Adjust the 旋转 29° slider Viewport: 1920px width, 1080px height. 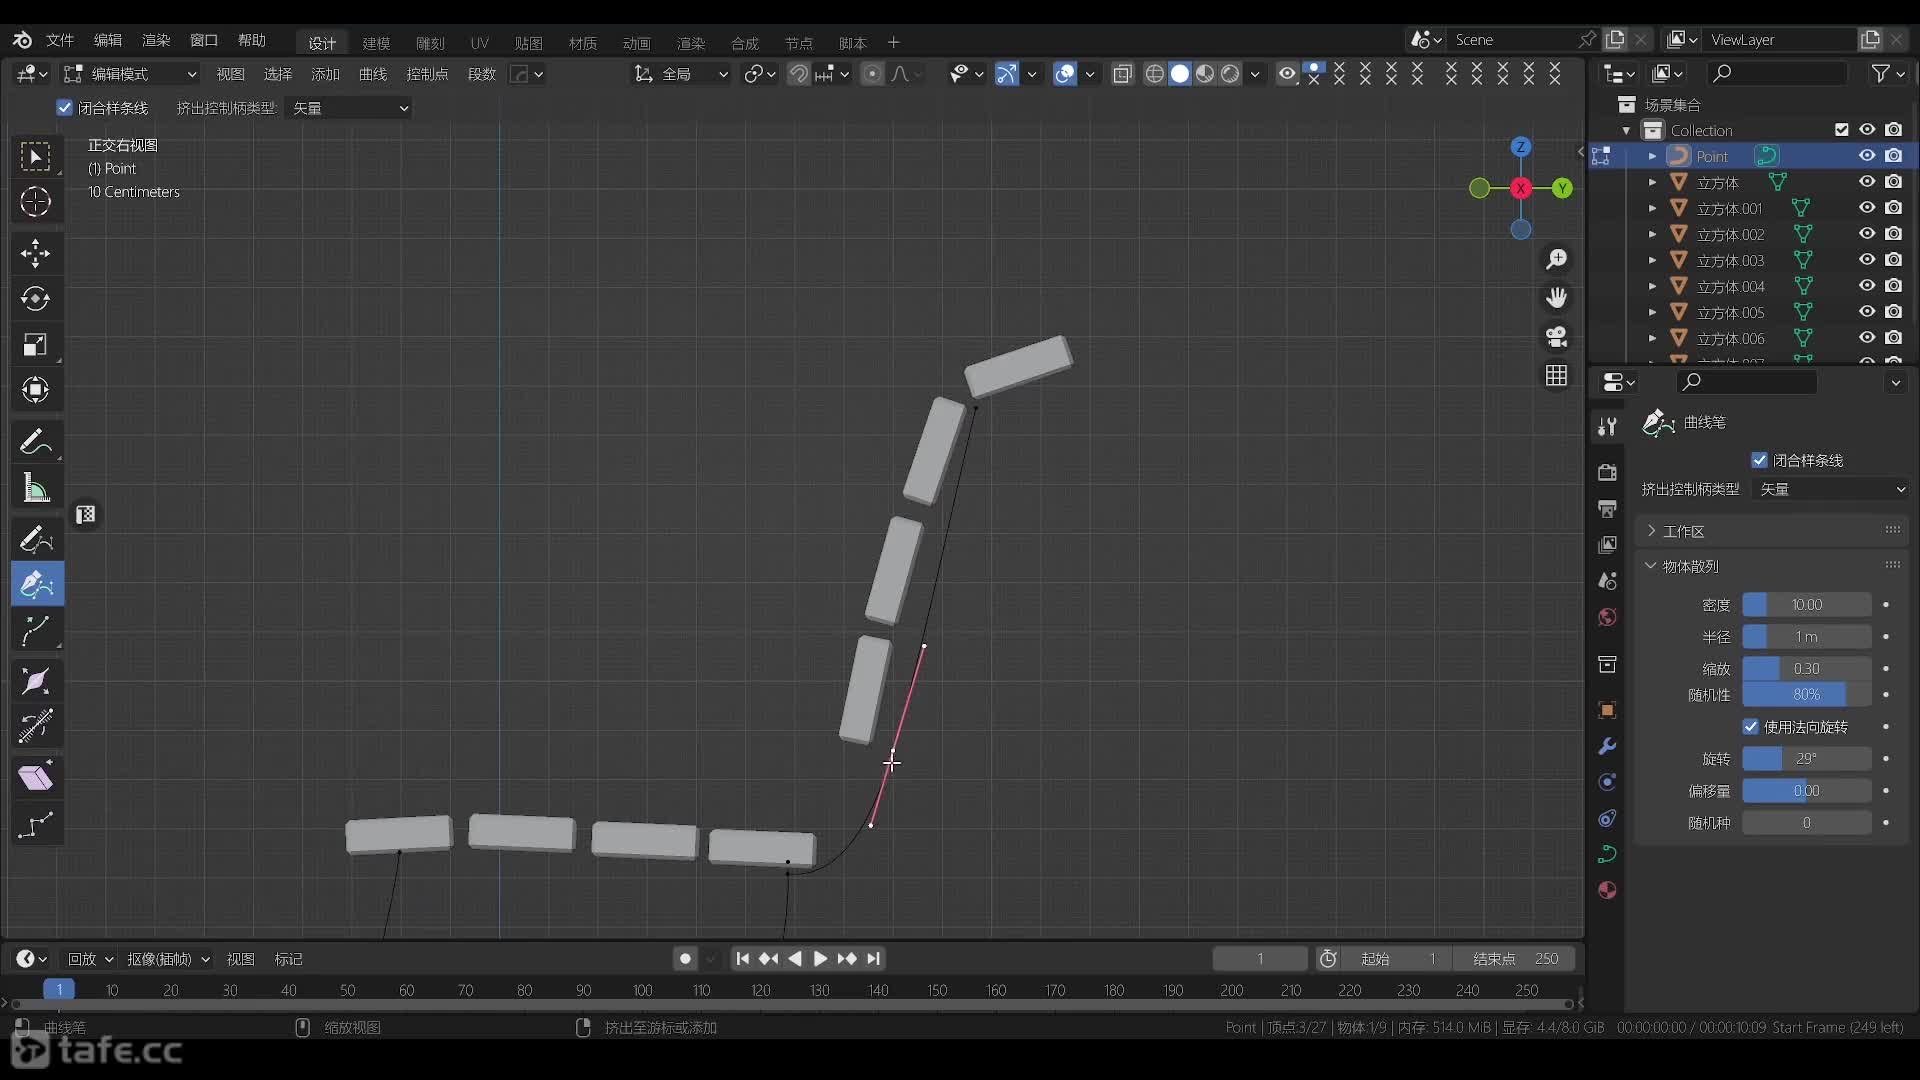point(1806,759)
